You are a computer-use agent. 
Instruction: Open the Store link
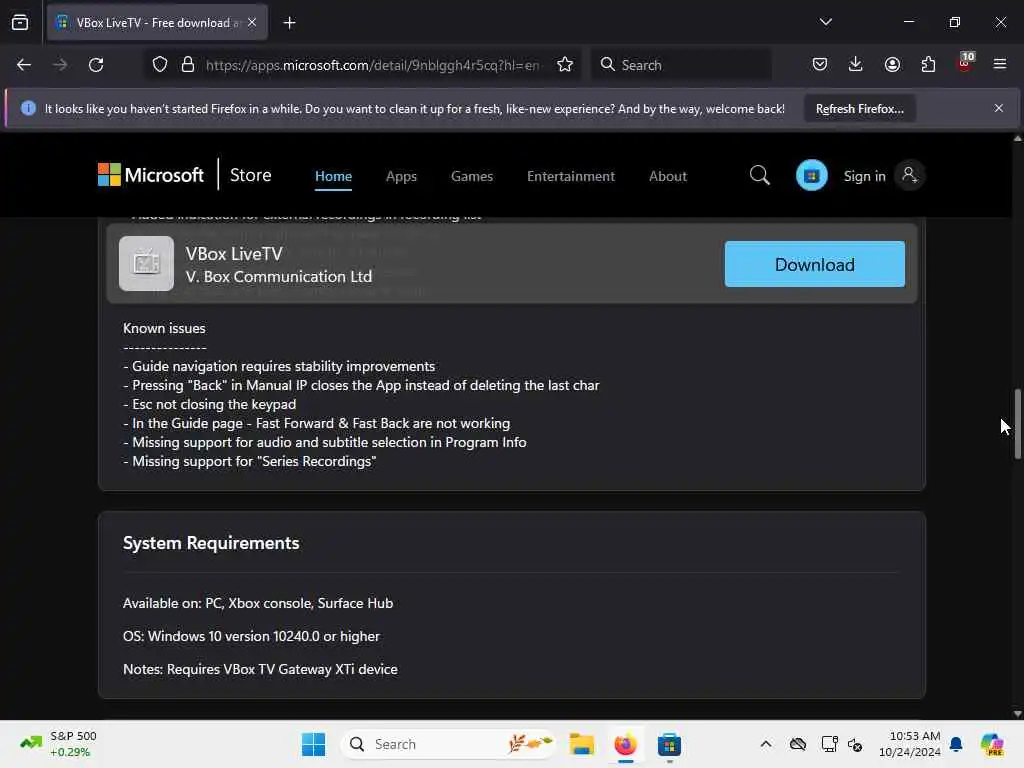point(250,175)
